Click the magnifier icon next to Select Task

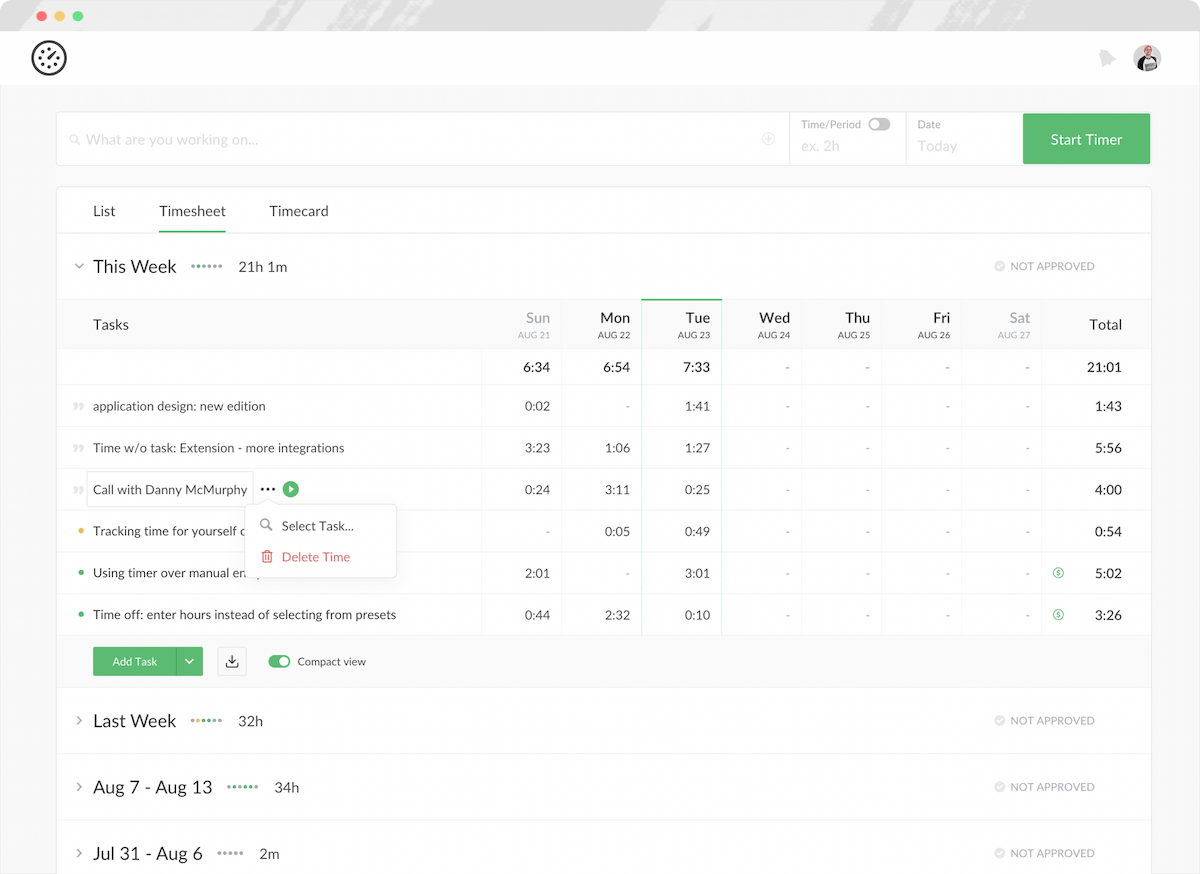(x=265, y=524)
